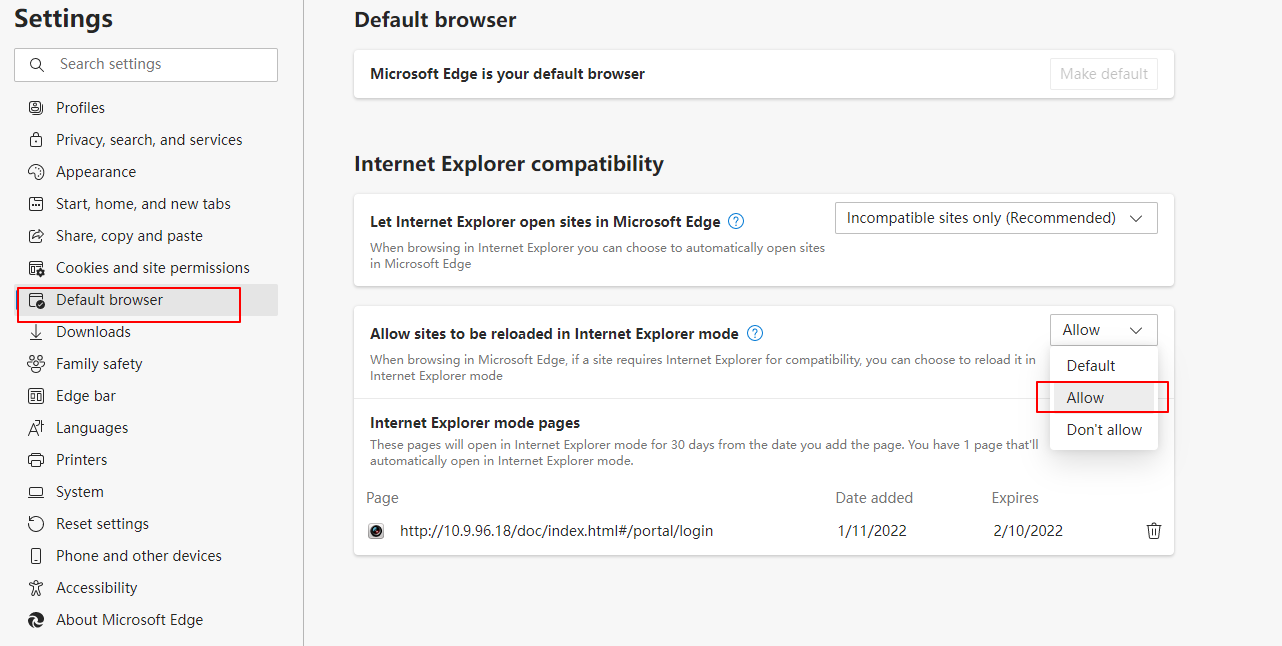Click the Edge bar icon
The width and height of the screenshot is (1282, 646).
pos(36,396)
